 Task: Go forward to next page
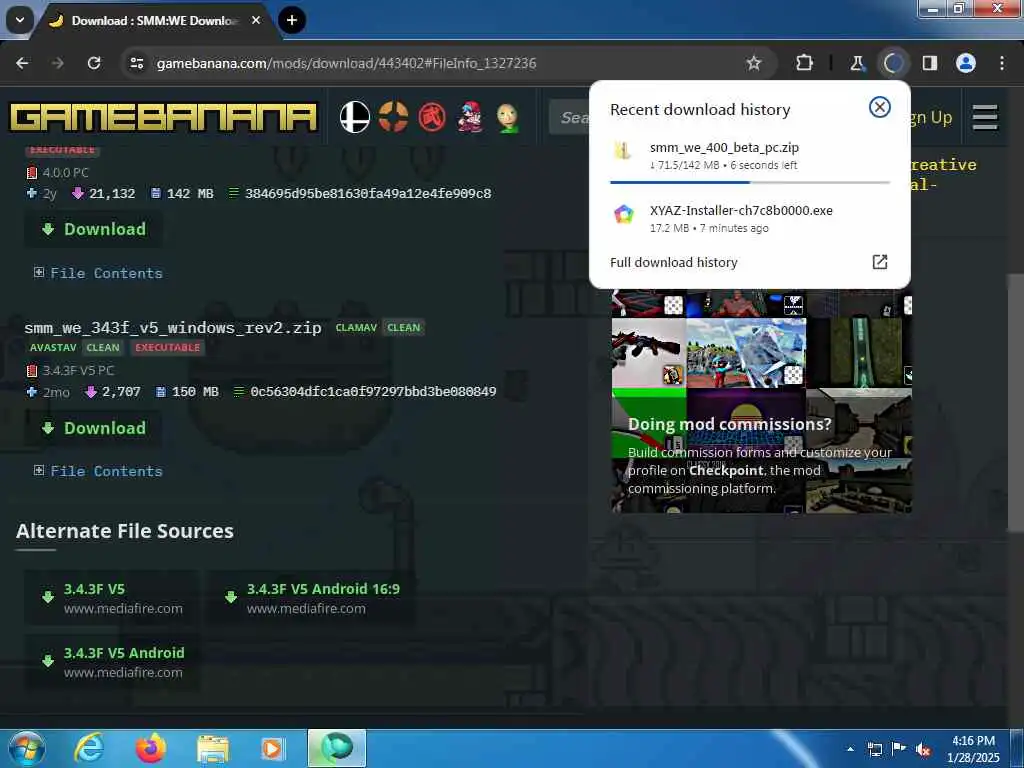pos(58,63)
